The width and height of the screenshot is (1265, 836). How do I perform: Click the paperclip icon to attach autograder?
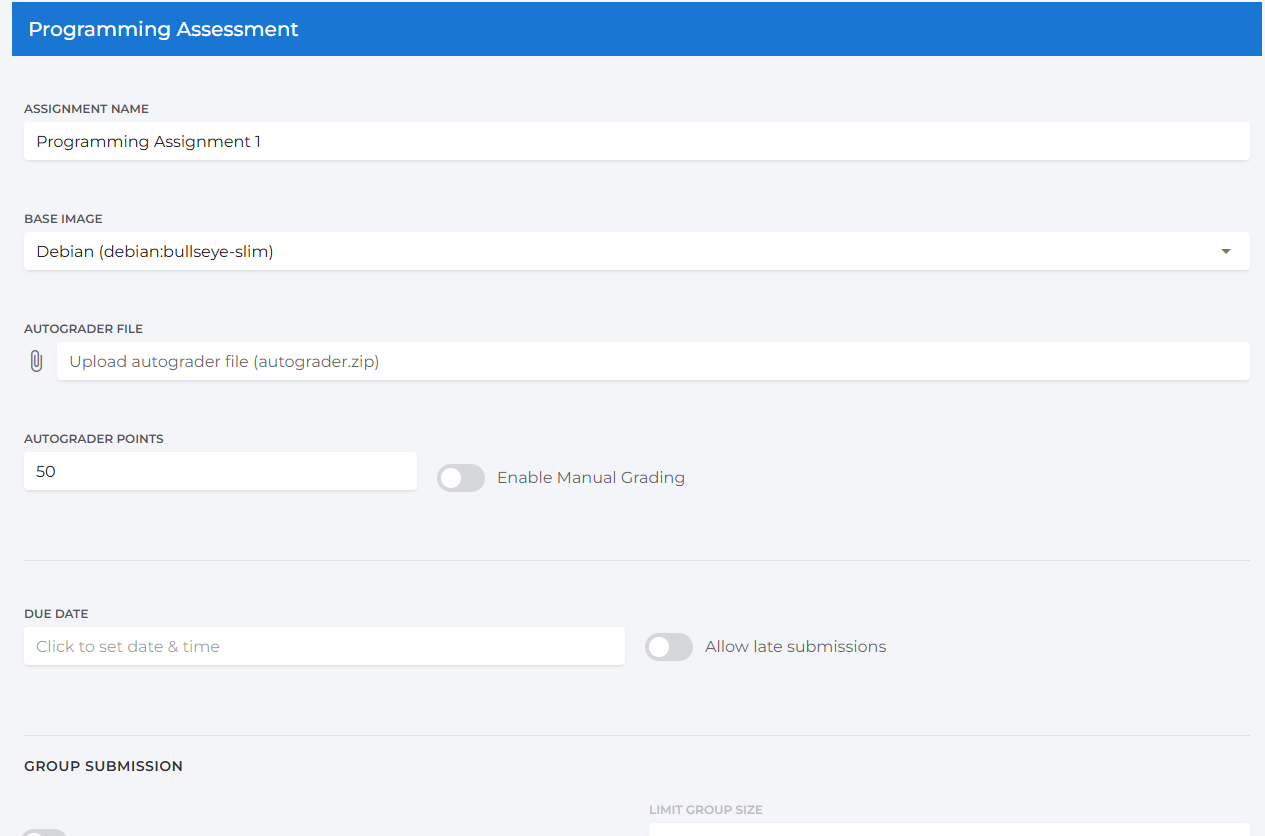click(x=36, y=361)
